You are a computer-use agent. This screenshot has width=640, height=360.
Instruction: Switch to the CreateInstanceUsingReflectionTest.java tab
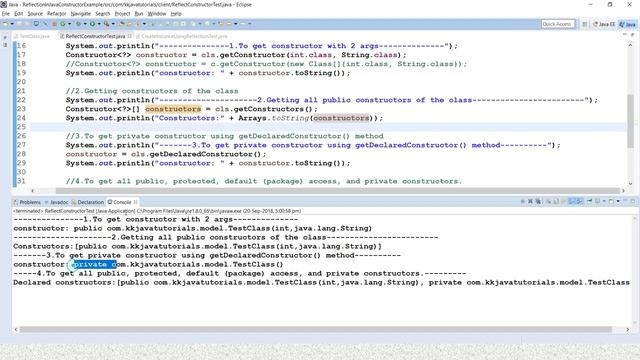click(181, 36)
